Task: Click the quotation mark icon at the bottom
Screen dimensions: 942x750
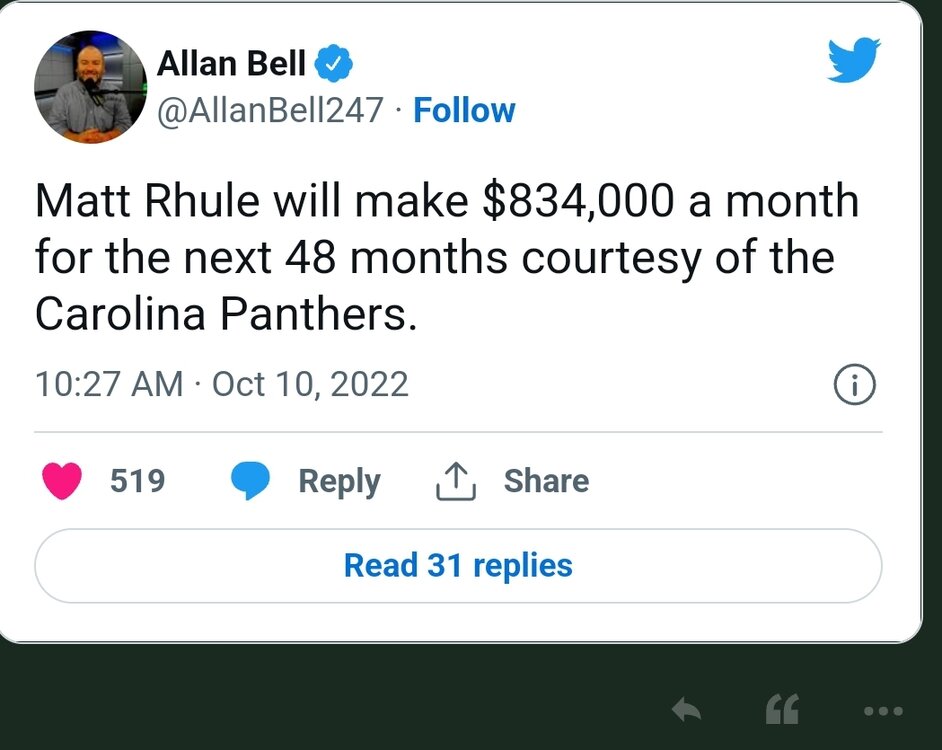Action: (783, 710)
